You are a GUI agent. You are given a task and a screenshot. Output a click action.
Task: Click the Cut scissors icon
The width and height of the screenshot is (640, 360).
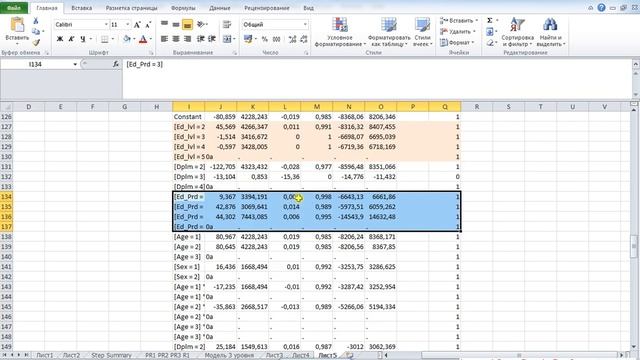pos(36,21)
